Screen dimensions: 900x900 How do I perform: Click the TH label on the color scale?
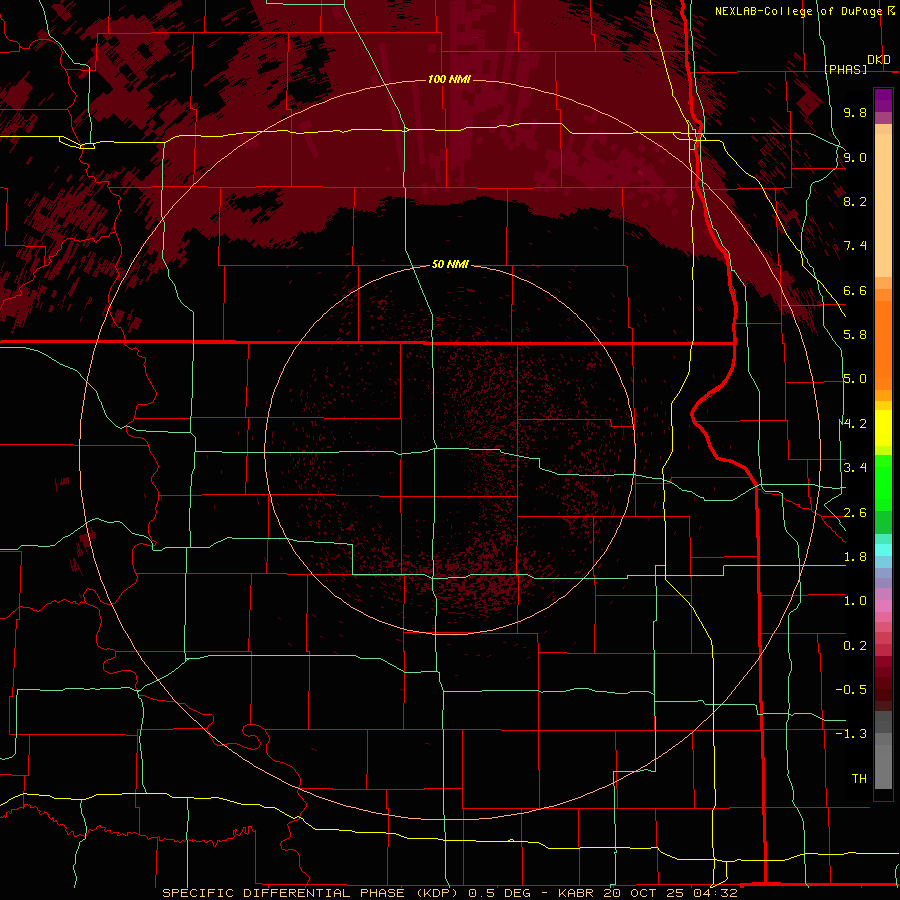(859, 778)
